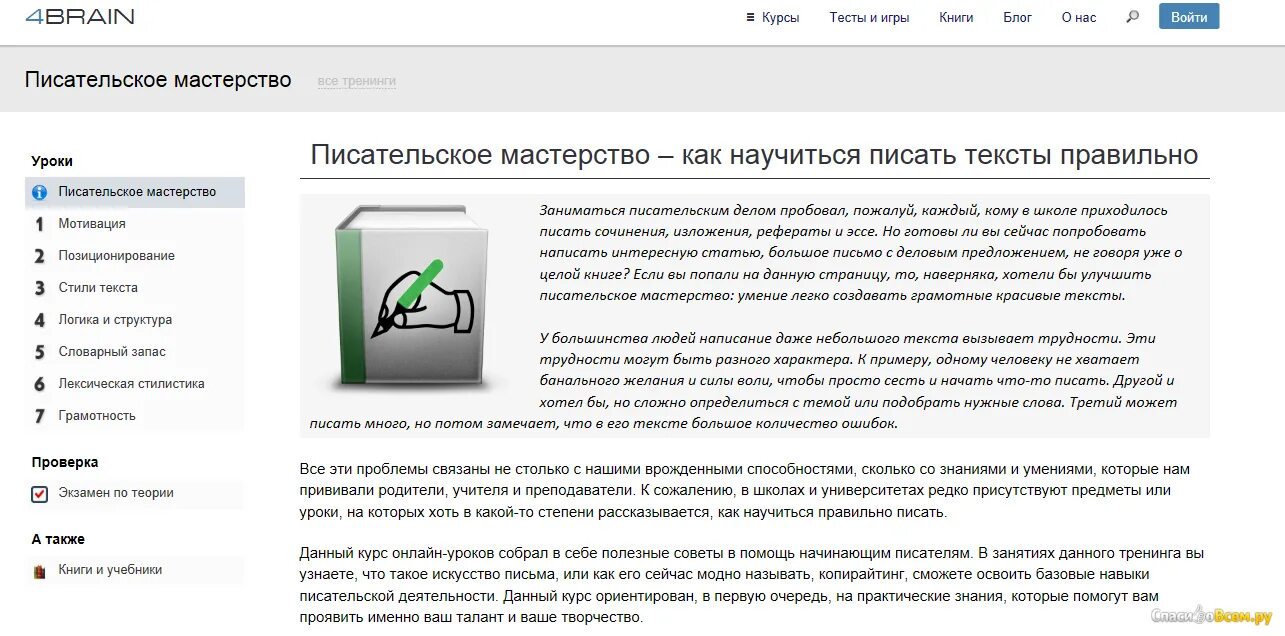Click the paragraph starting Данный курс онлайн-уроков
This screenshot has width=1285, height=636.
752,585
